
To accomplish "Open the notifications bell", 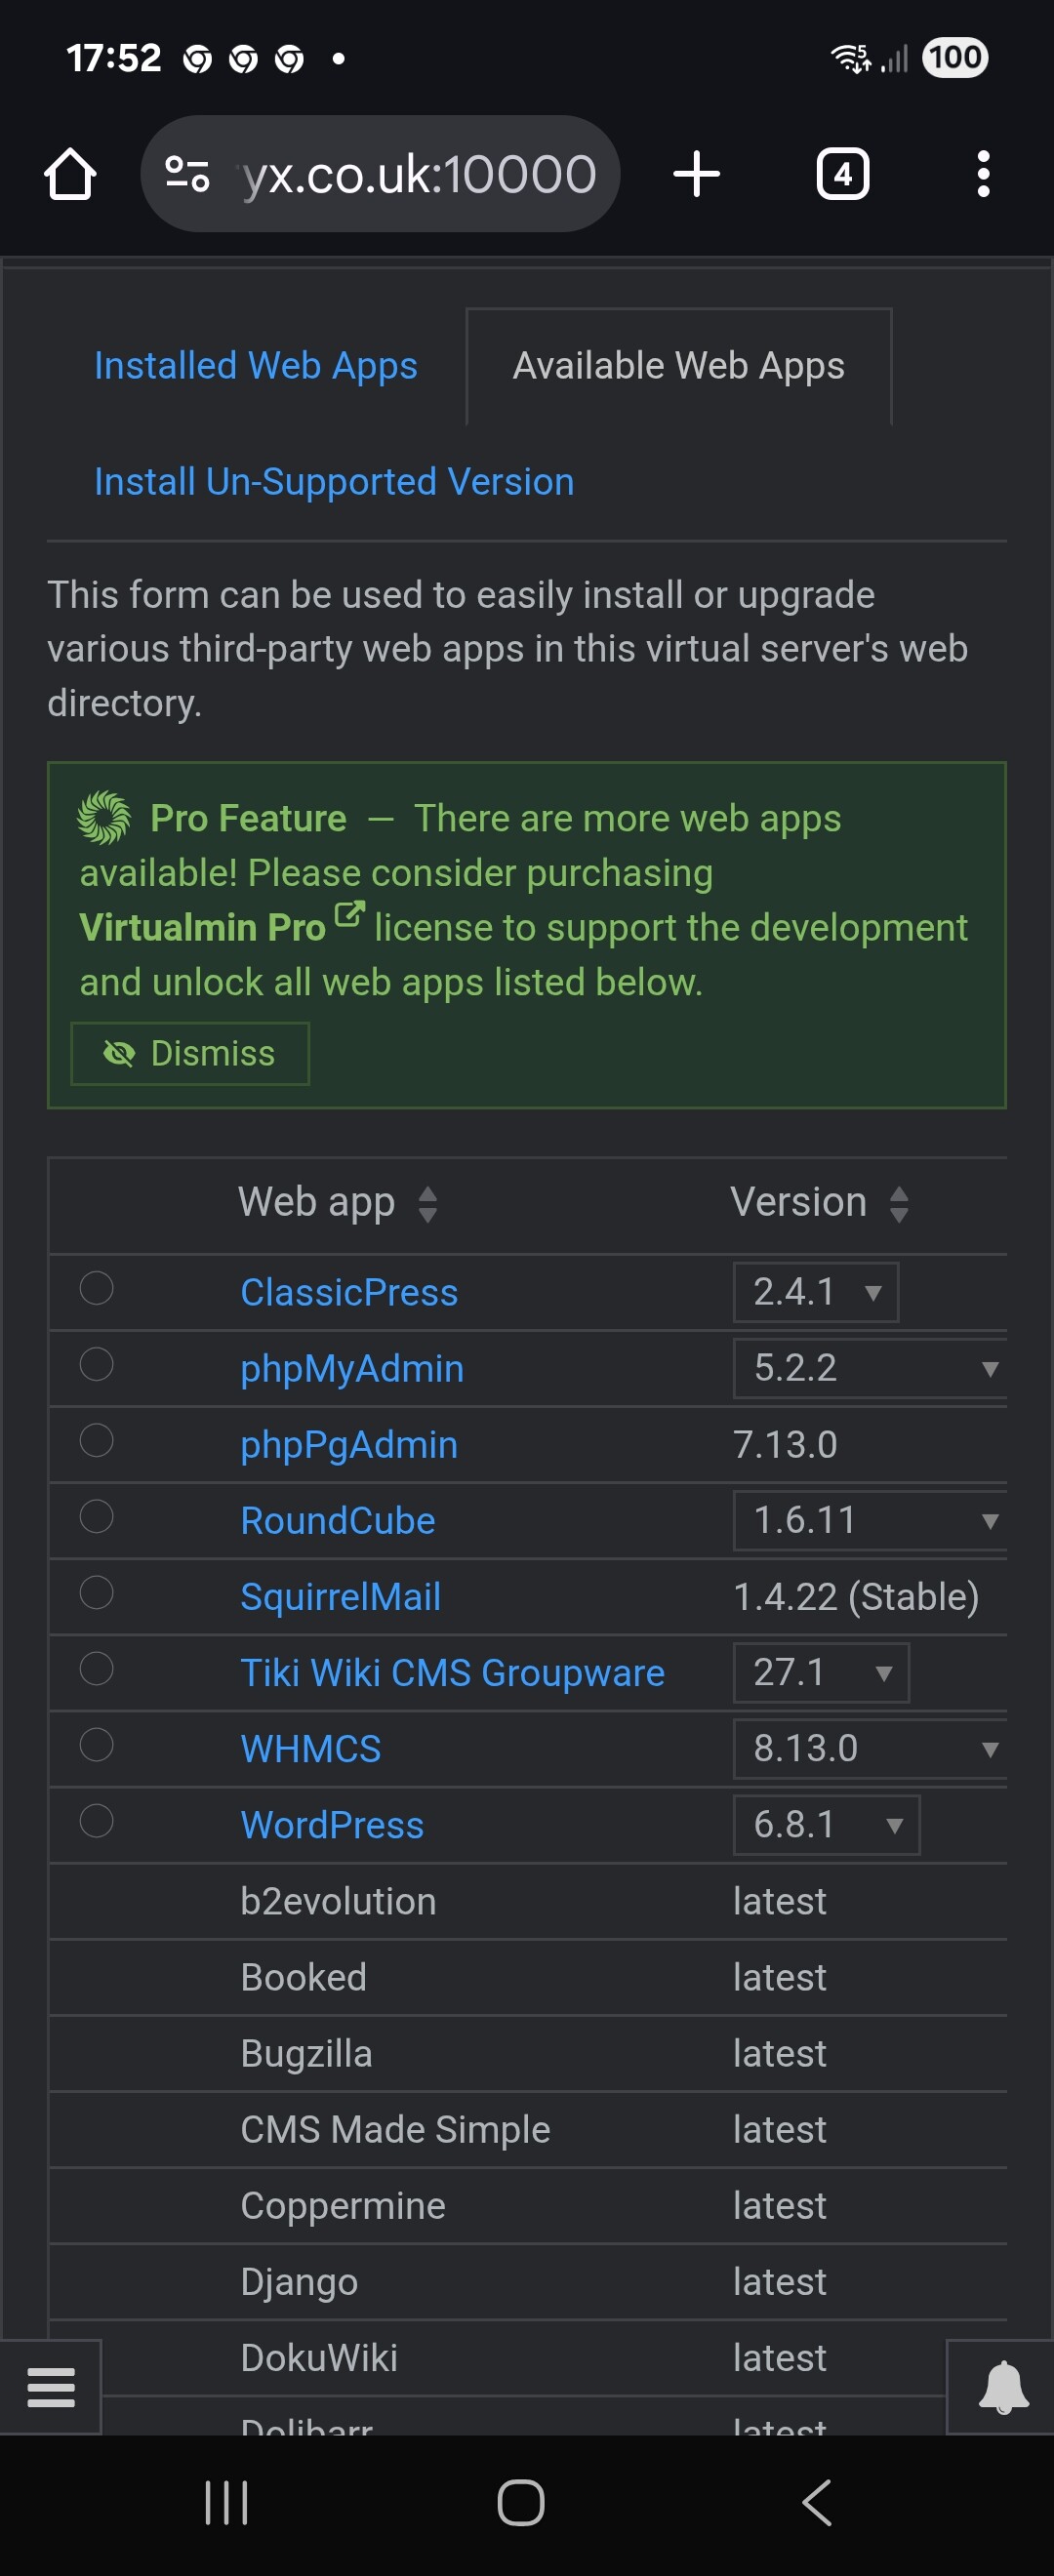I will tap(1001, 2387).
